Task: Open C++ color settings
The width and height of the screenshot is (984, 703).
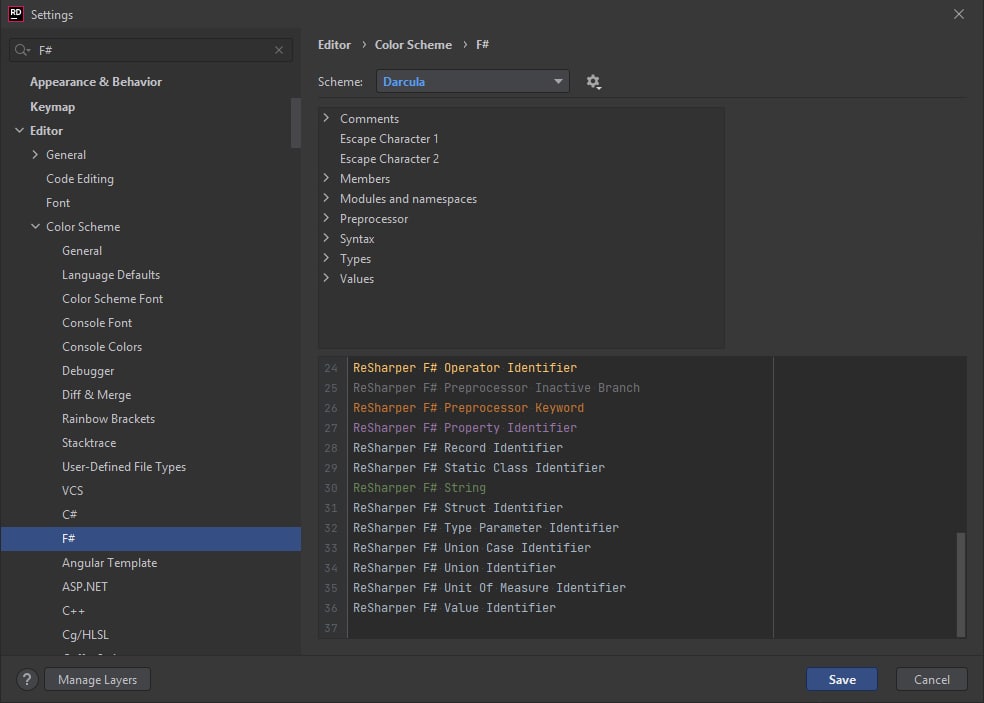Action: [73, 611]
